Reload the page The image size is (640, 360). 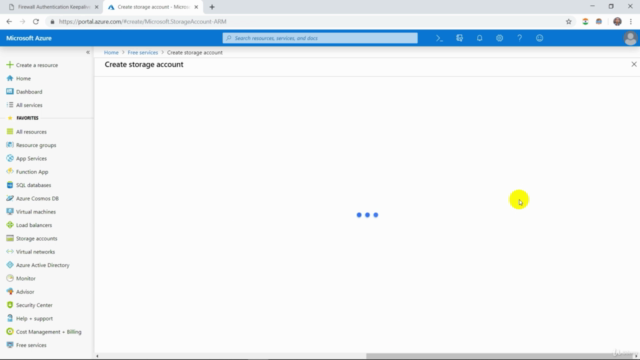(x=36, y=22)
